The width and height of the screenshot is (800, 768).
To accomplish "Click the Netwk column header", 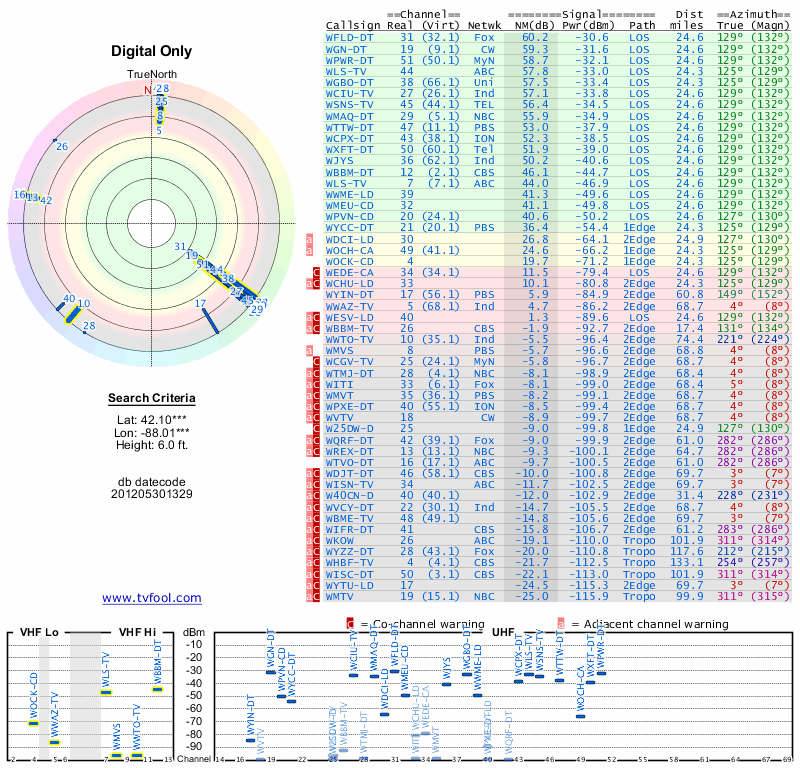I will pyautogui.click(x=484, y=26).
